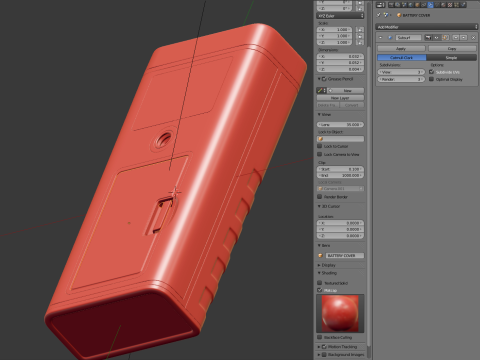Image resolution: width=480 pixels, height=360 pixels.
Task: Switch subdivision type to Simple
Action: (x=451, y=58)
